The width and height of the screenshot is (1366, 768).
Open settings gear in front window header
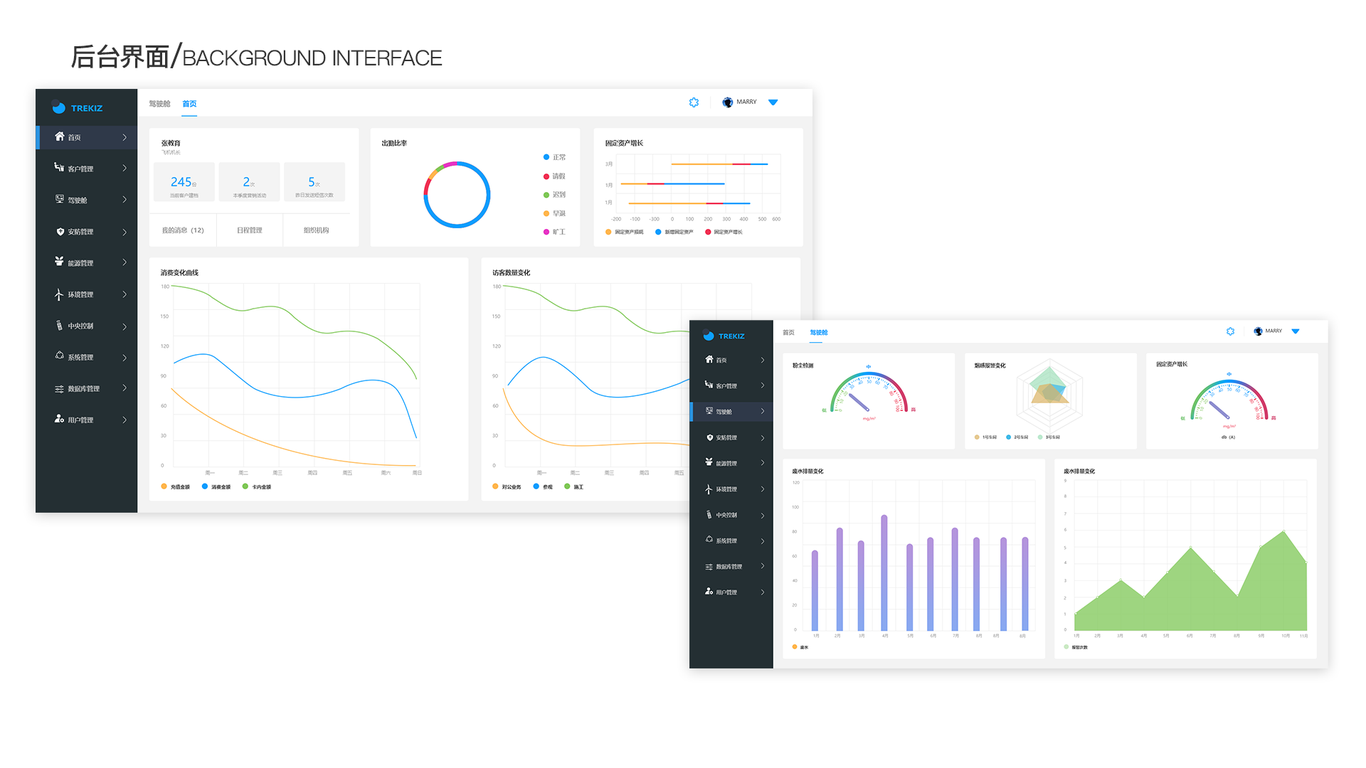[x=1230, y=331]
